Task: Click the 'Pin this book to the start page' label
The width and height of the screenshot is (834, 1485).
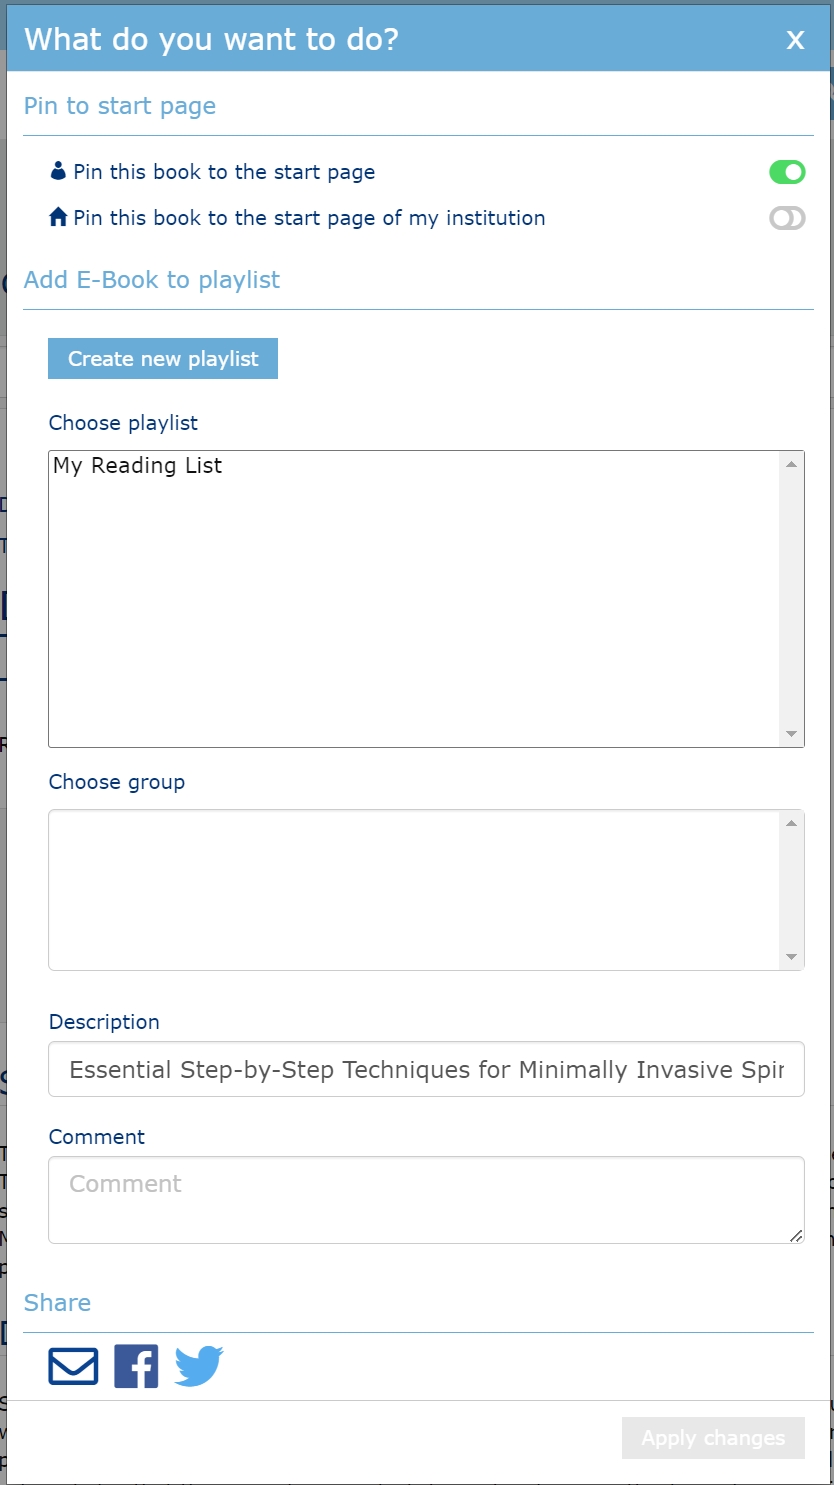Action: [x=224, y=172]
